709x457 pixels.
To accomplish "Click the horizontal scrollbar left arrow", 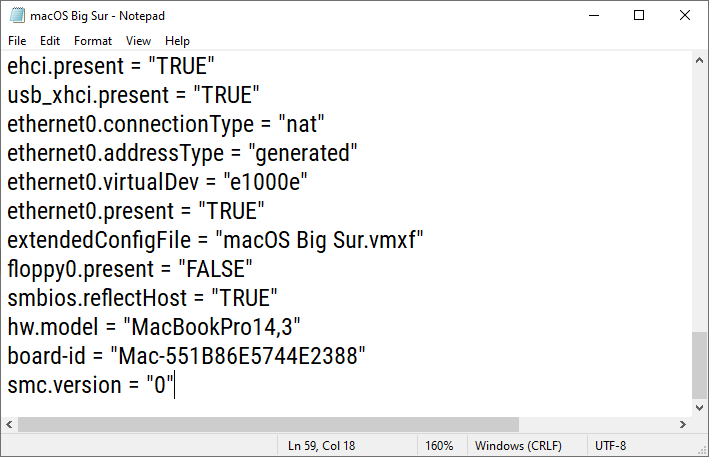I will (9, 424).
